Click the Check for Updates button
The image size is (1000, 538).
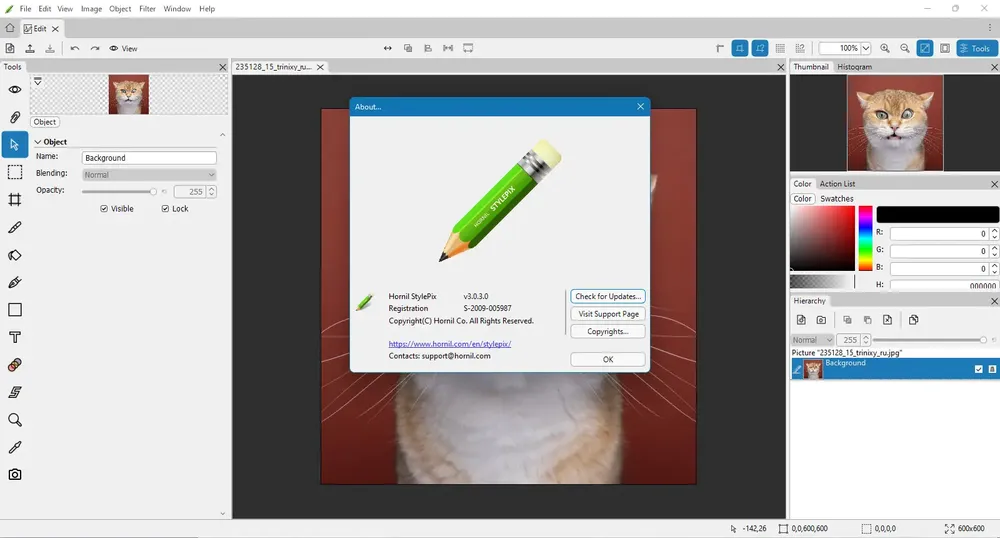608,296
